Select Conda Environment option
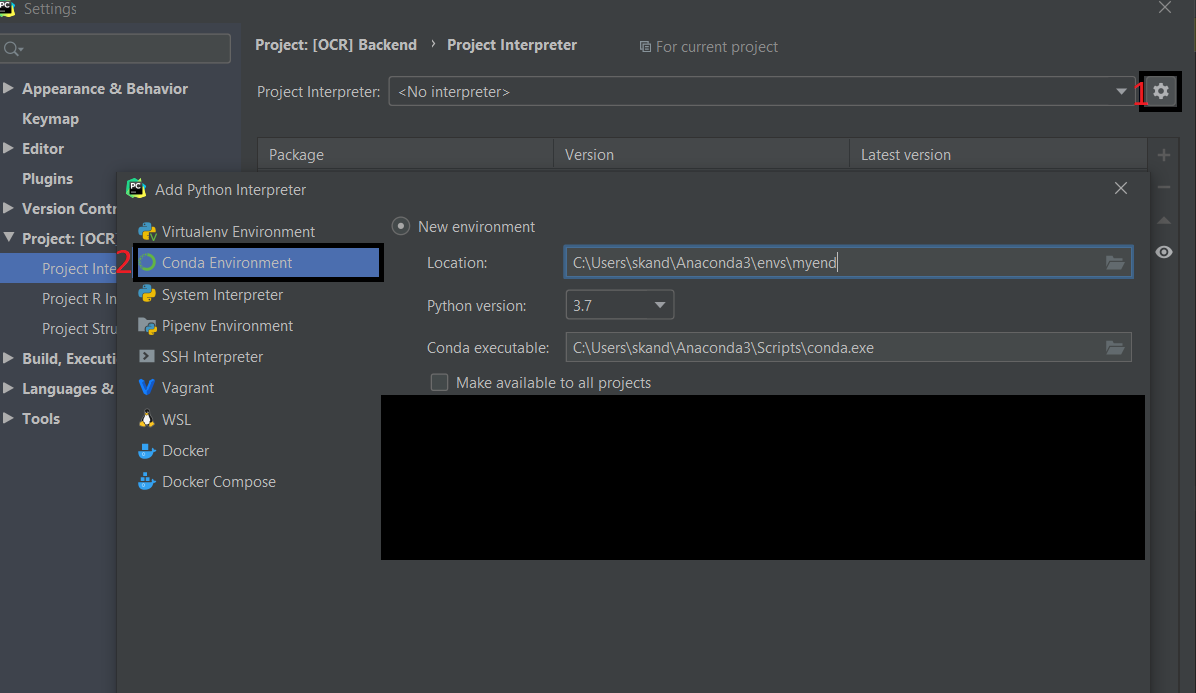Screen dimensions: 1196x693 [x=257, y=262]
